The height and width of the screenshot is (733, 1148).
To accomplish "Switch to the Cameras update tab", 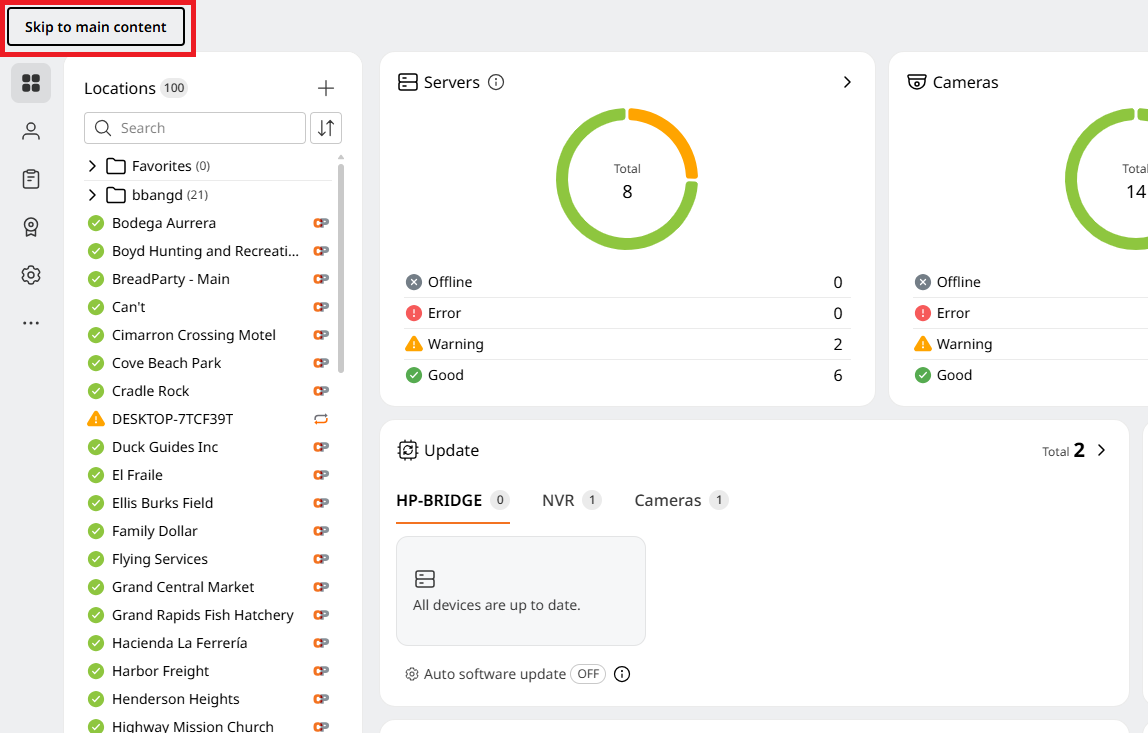I will pyautogui.click(x=681, y=501).
